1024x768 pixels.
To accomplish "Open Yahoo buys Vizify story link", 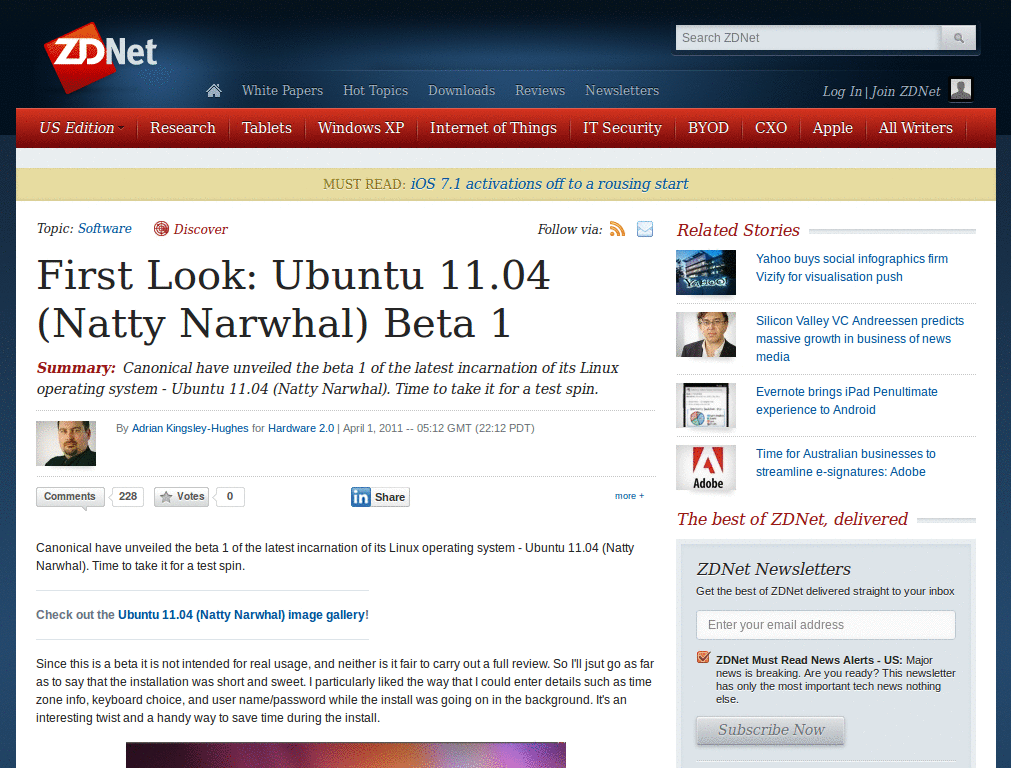I will point(852,268).
